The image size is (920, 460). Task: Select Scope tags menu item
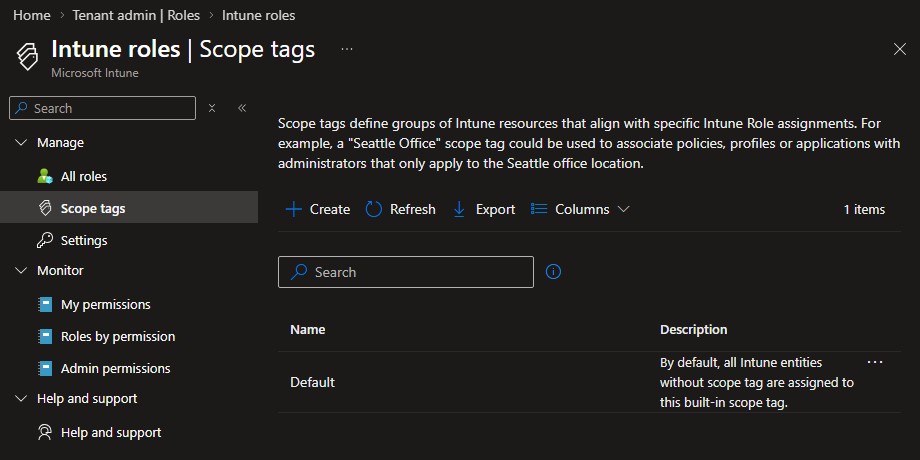click(92, 208)
